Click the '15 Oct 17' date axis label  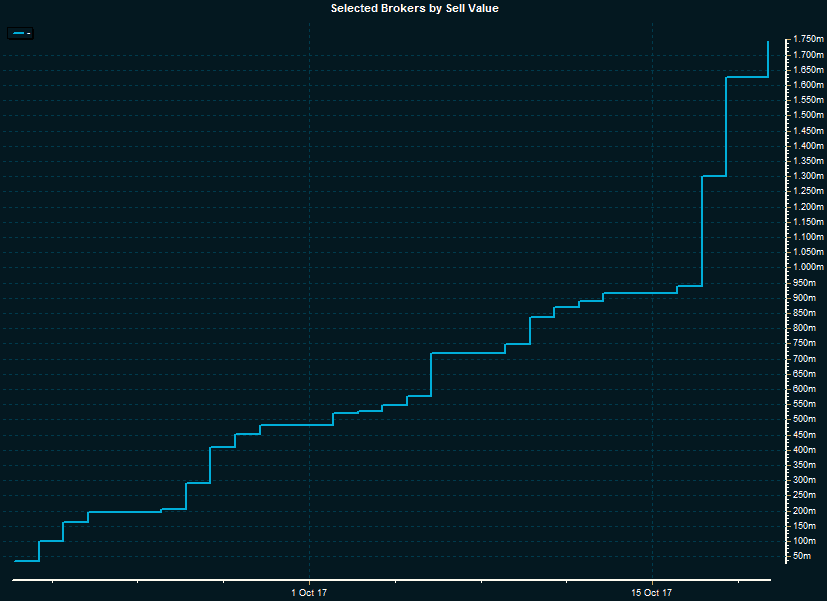pyautogui.click(x=652, y=593)
